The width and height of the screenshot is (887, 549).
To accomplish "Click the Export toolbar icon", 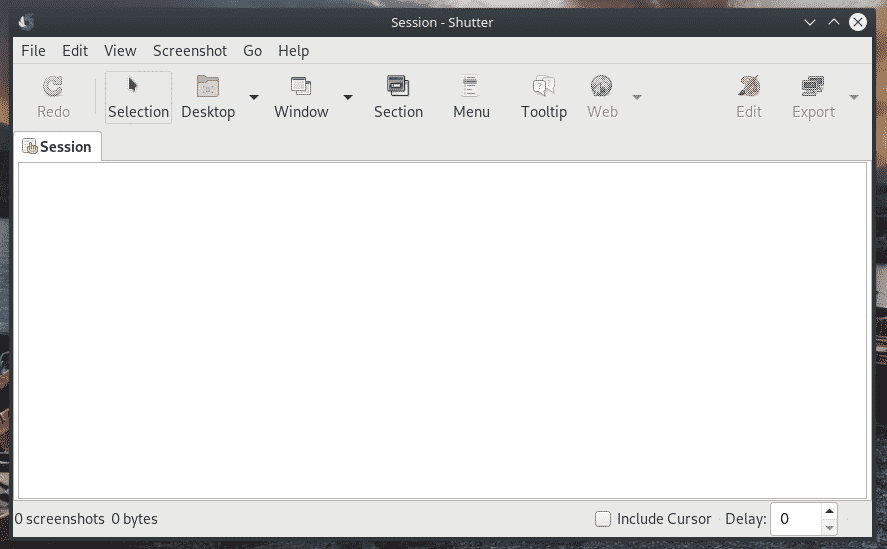I will 813,87.
